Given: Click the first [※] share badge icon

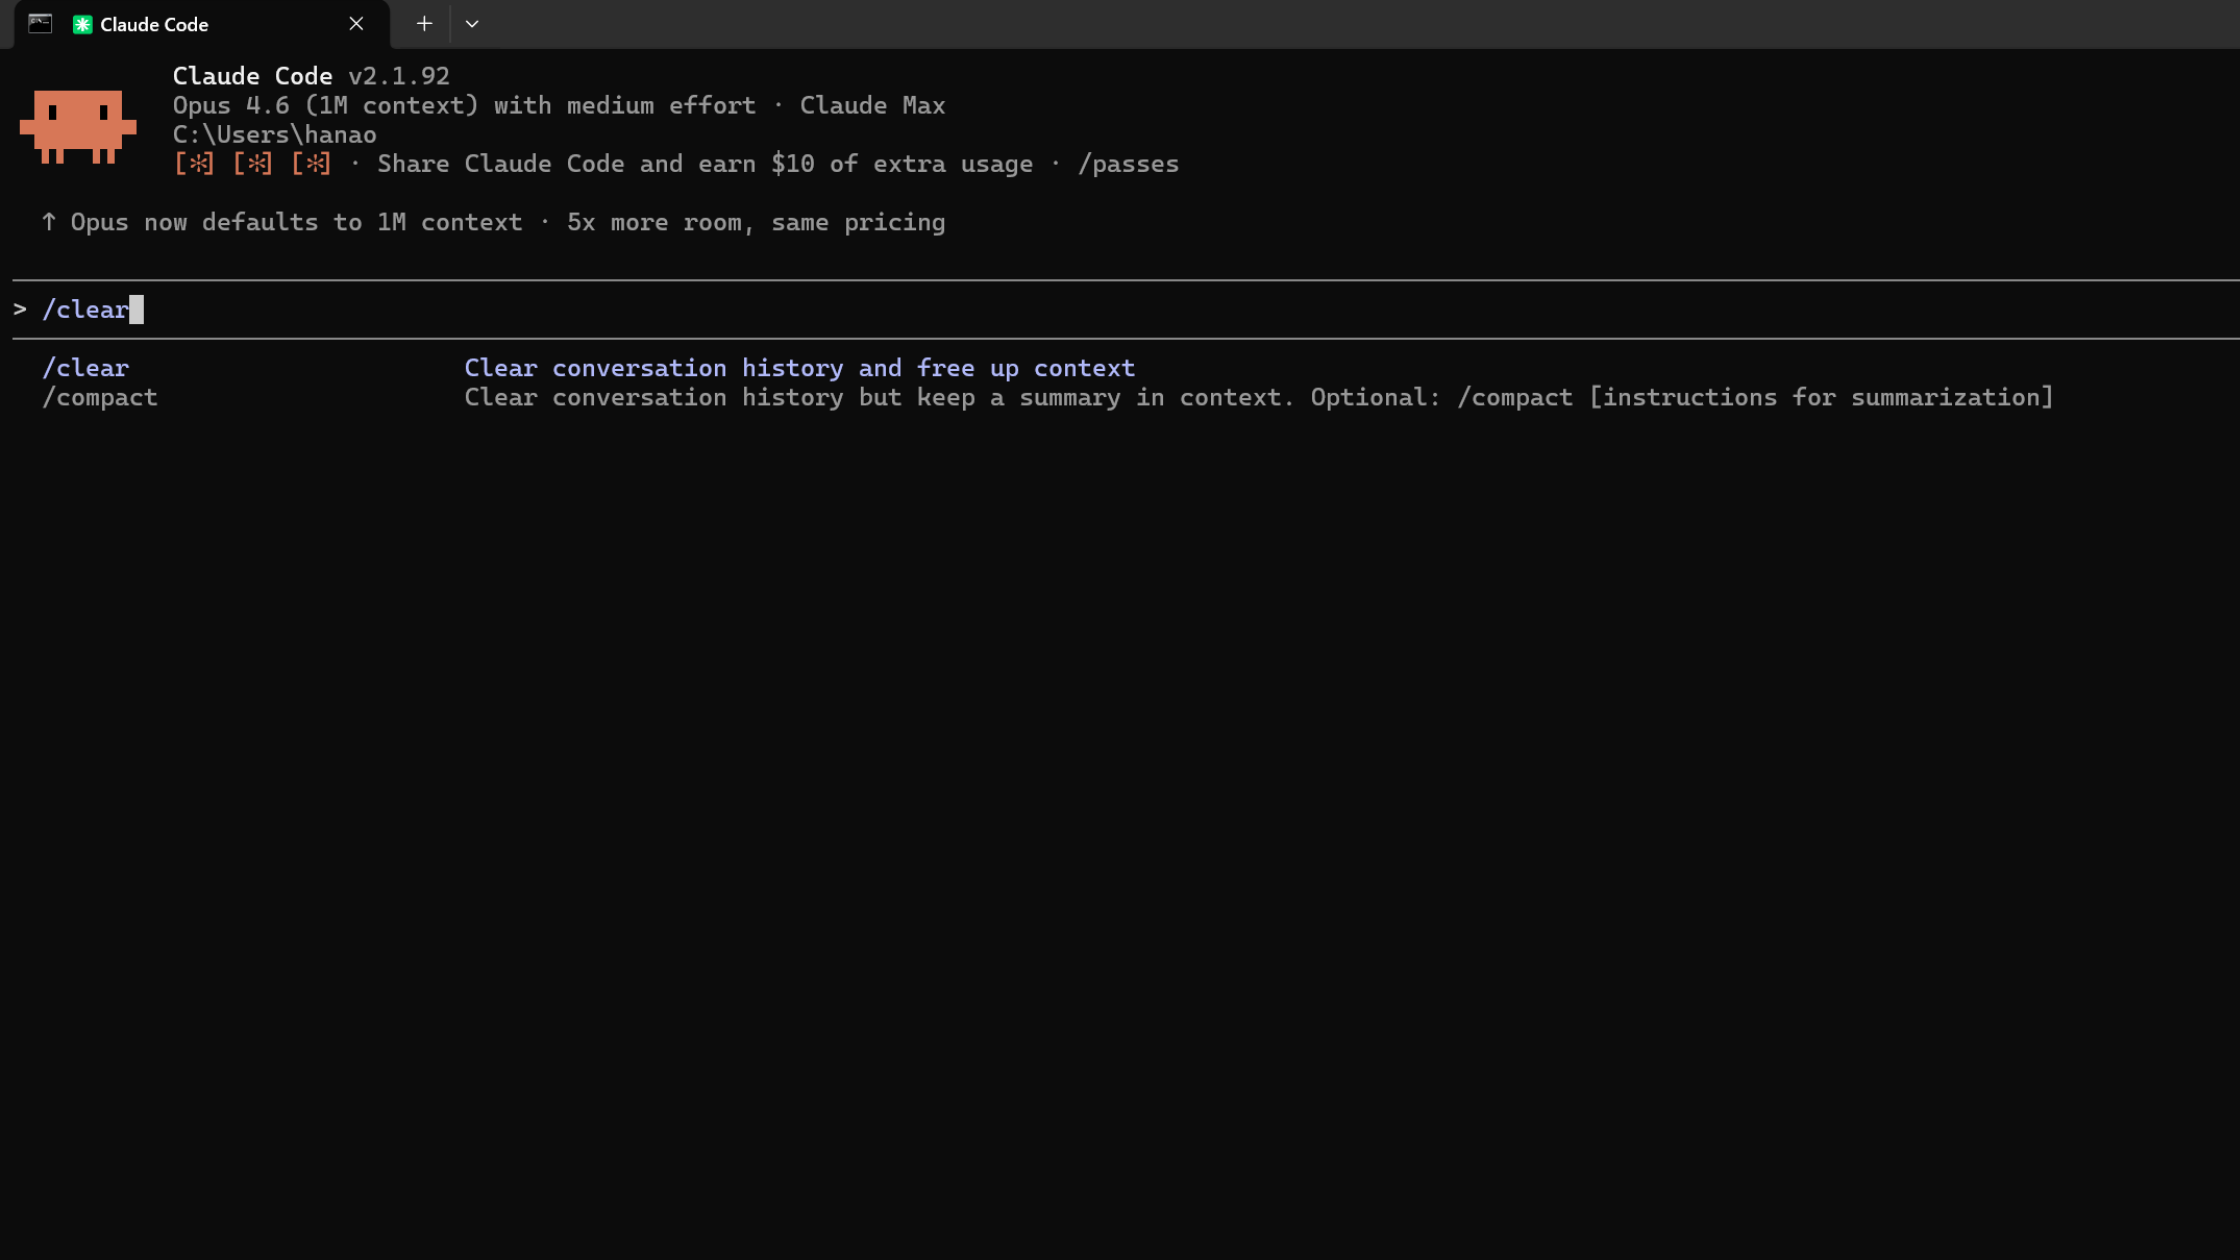Looking at the screenshot, I should click(196, 163).
